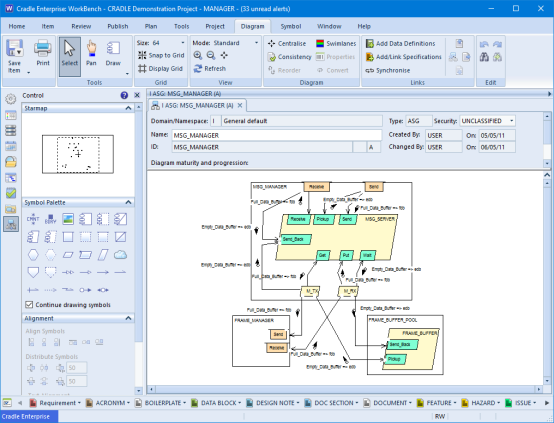Click the green checkmark sidebar icon

(x=11, y=193)
